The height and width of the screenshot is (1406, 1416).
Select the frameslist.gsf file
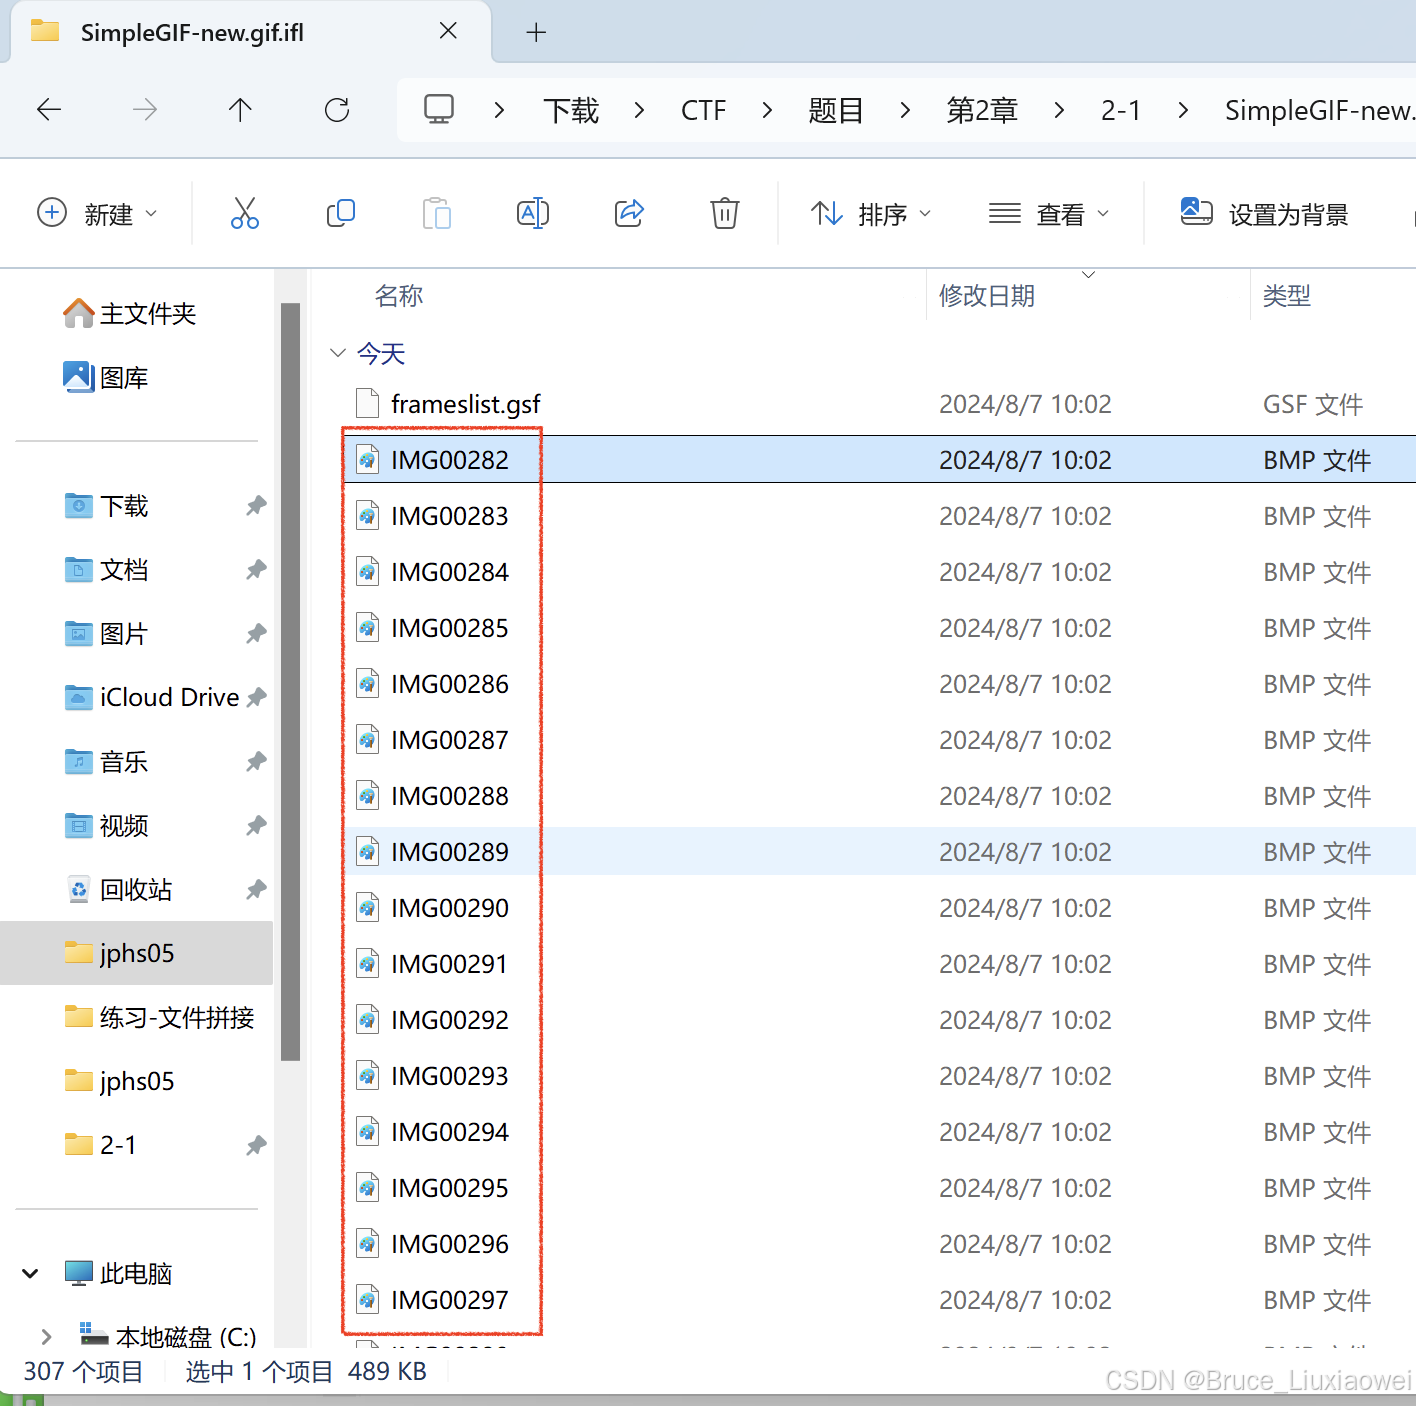(465, 403)
